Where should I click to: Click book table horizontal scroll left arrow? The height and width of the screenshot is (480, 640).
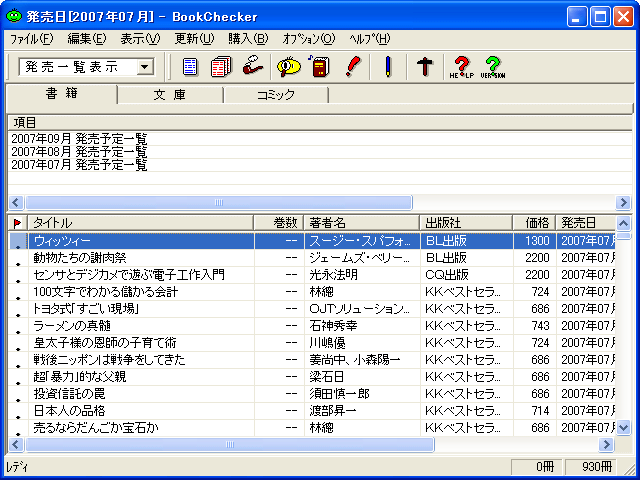16,444
